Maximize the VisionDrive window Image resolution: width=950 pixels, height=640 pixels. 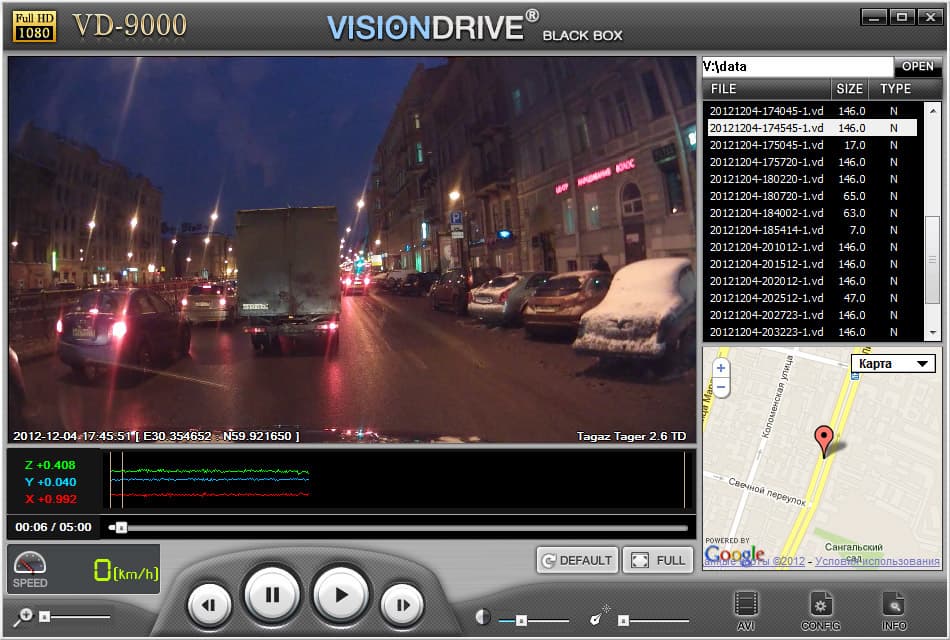point(902,17)
